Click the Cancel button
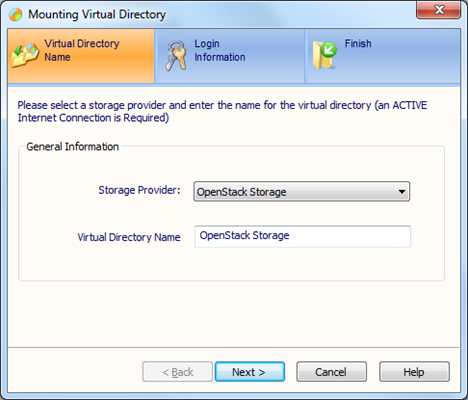468x400 pixels. click(331, 372)
